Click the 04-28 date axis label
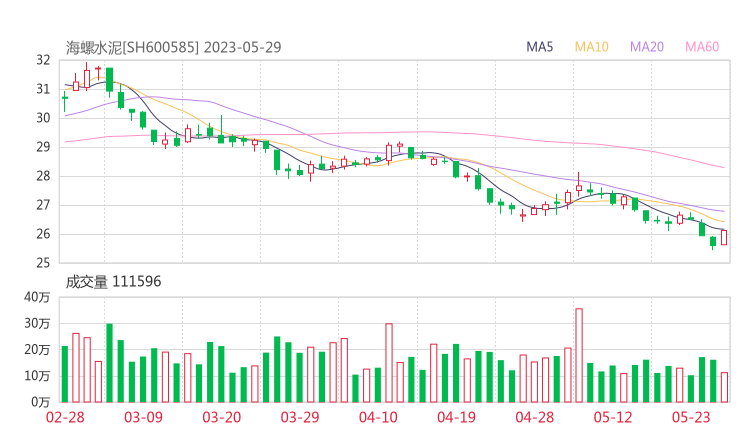Viewport: 740px width, 440px height. click(535, 417)
